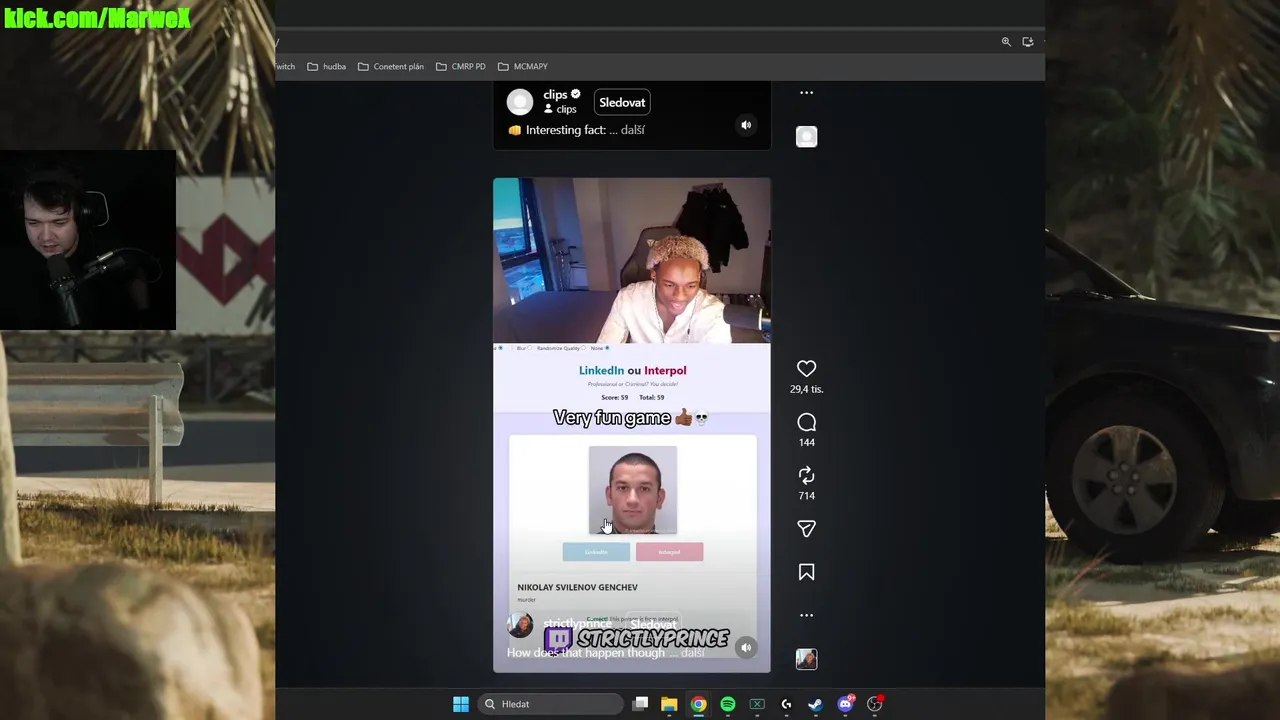The height and width of the screenshot is (720, 1280).
Task: Open the clips profile avatar
Action: click(520, 102)
